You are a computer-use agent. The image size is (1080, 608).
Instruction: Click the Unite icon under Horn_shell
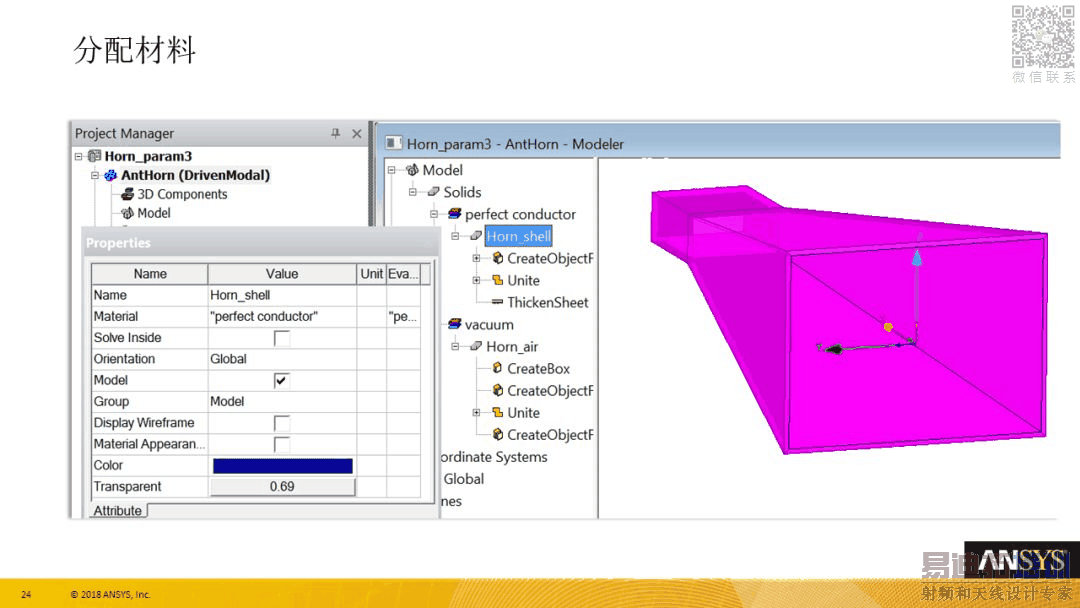[x=497, y=280]
